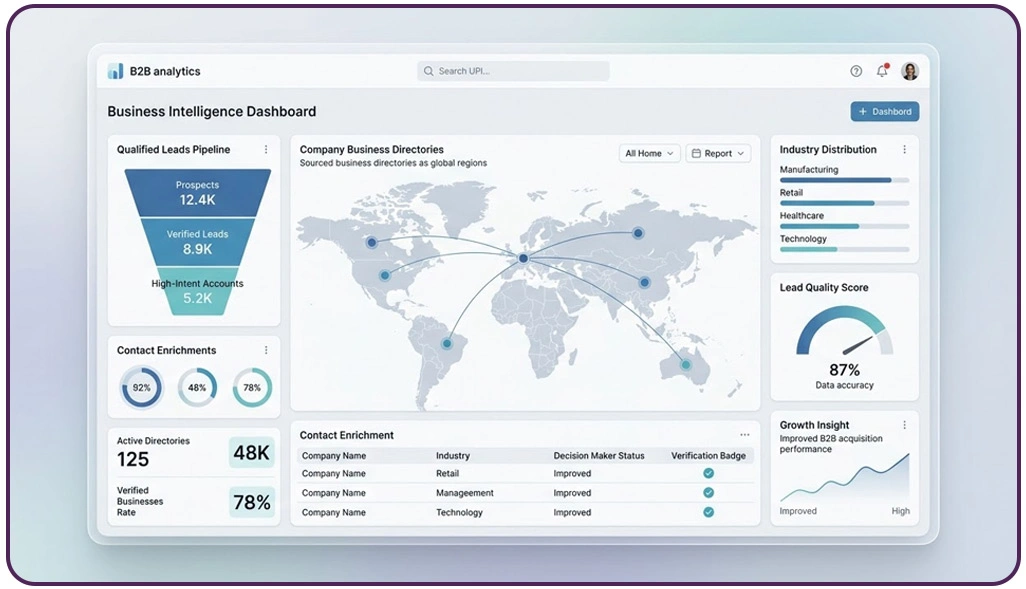Open the help question mark icon
The image size is (1026, 589).
(x=856, y=71)
